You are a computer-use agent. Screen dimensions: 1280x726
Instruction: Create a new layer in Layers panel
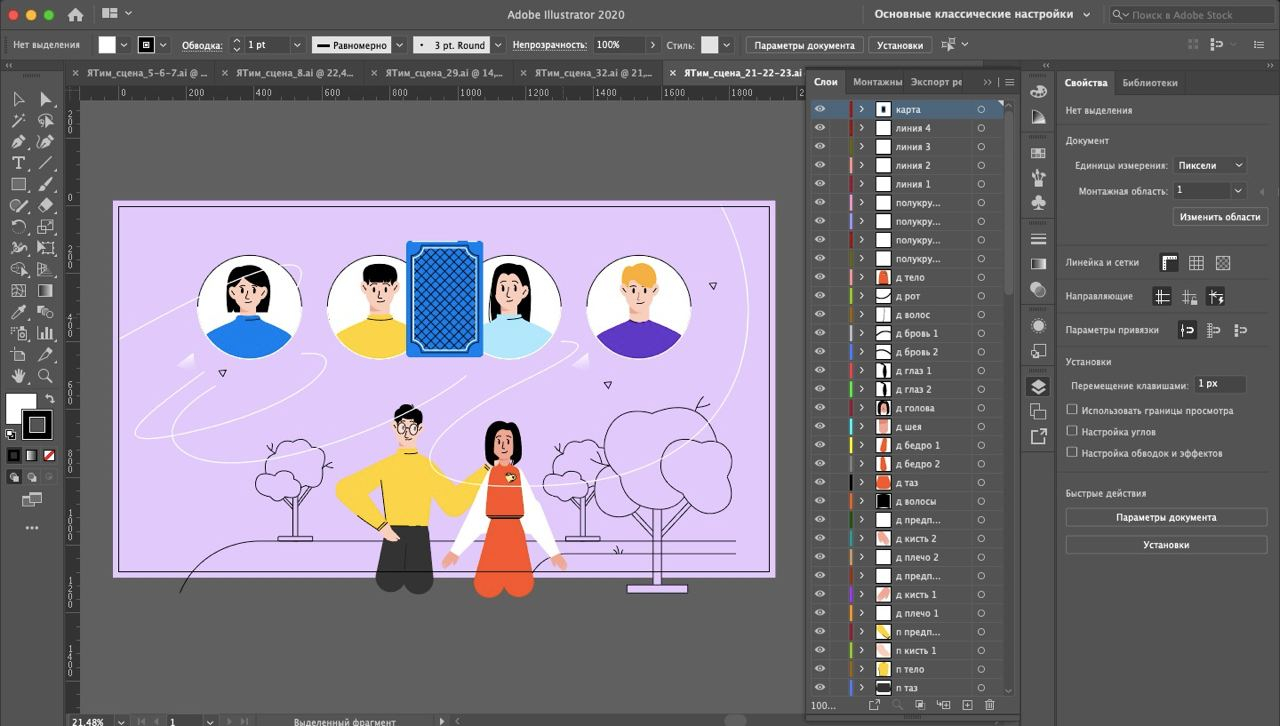[967, 705]
